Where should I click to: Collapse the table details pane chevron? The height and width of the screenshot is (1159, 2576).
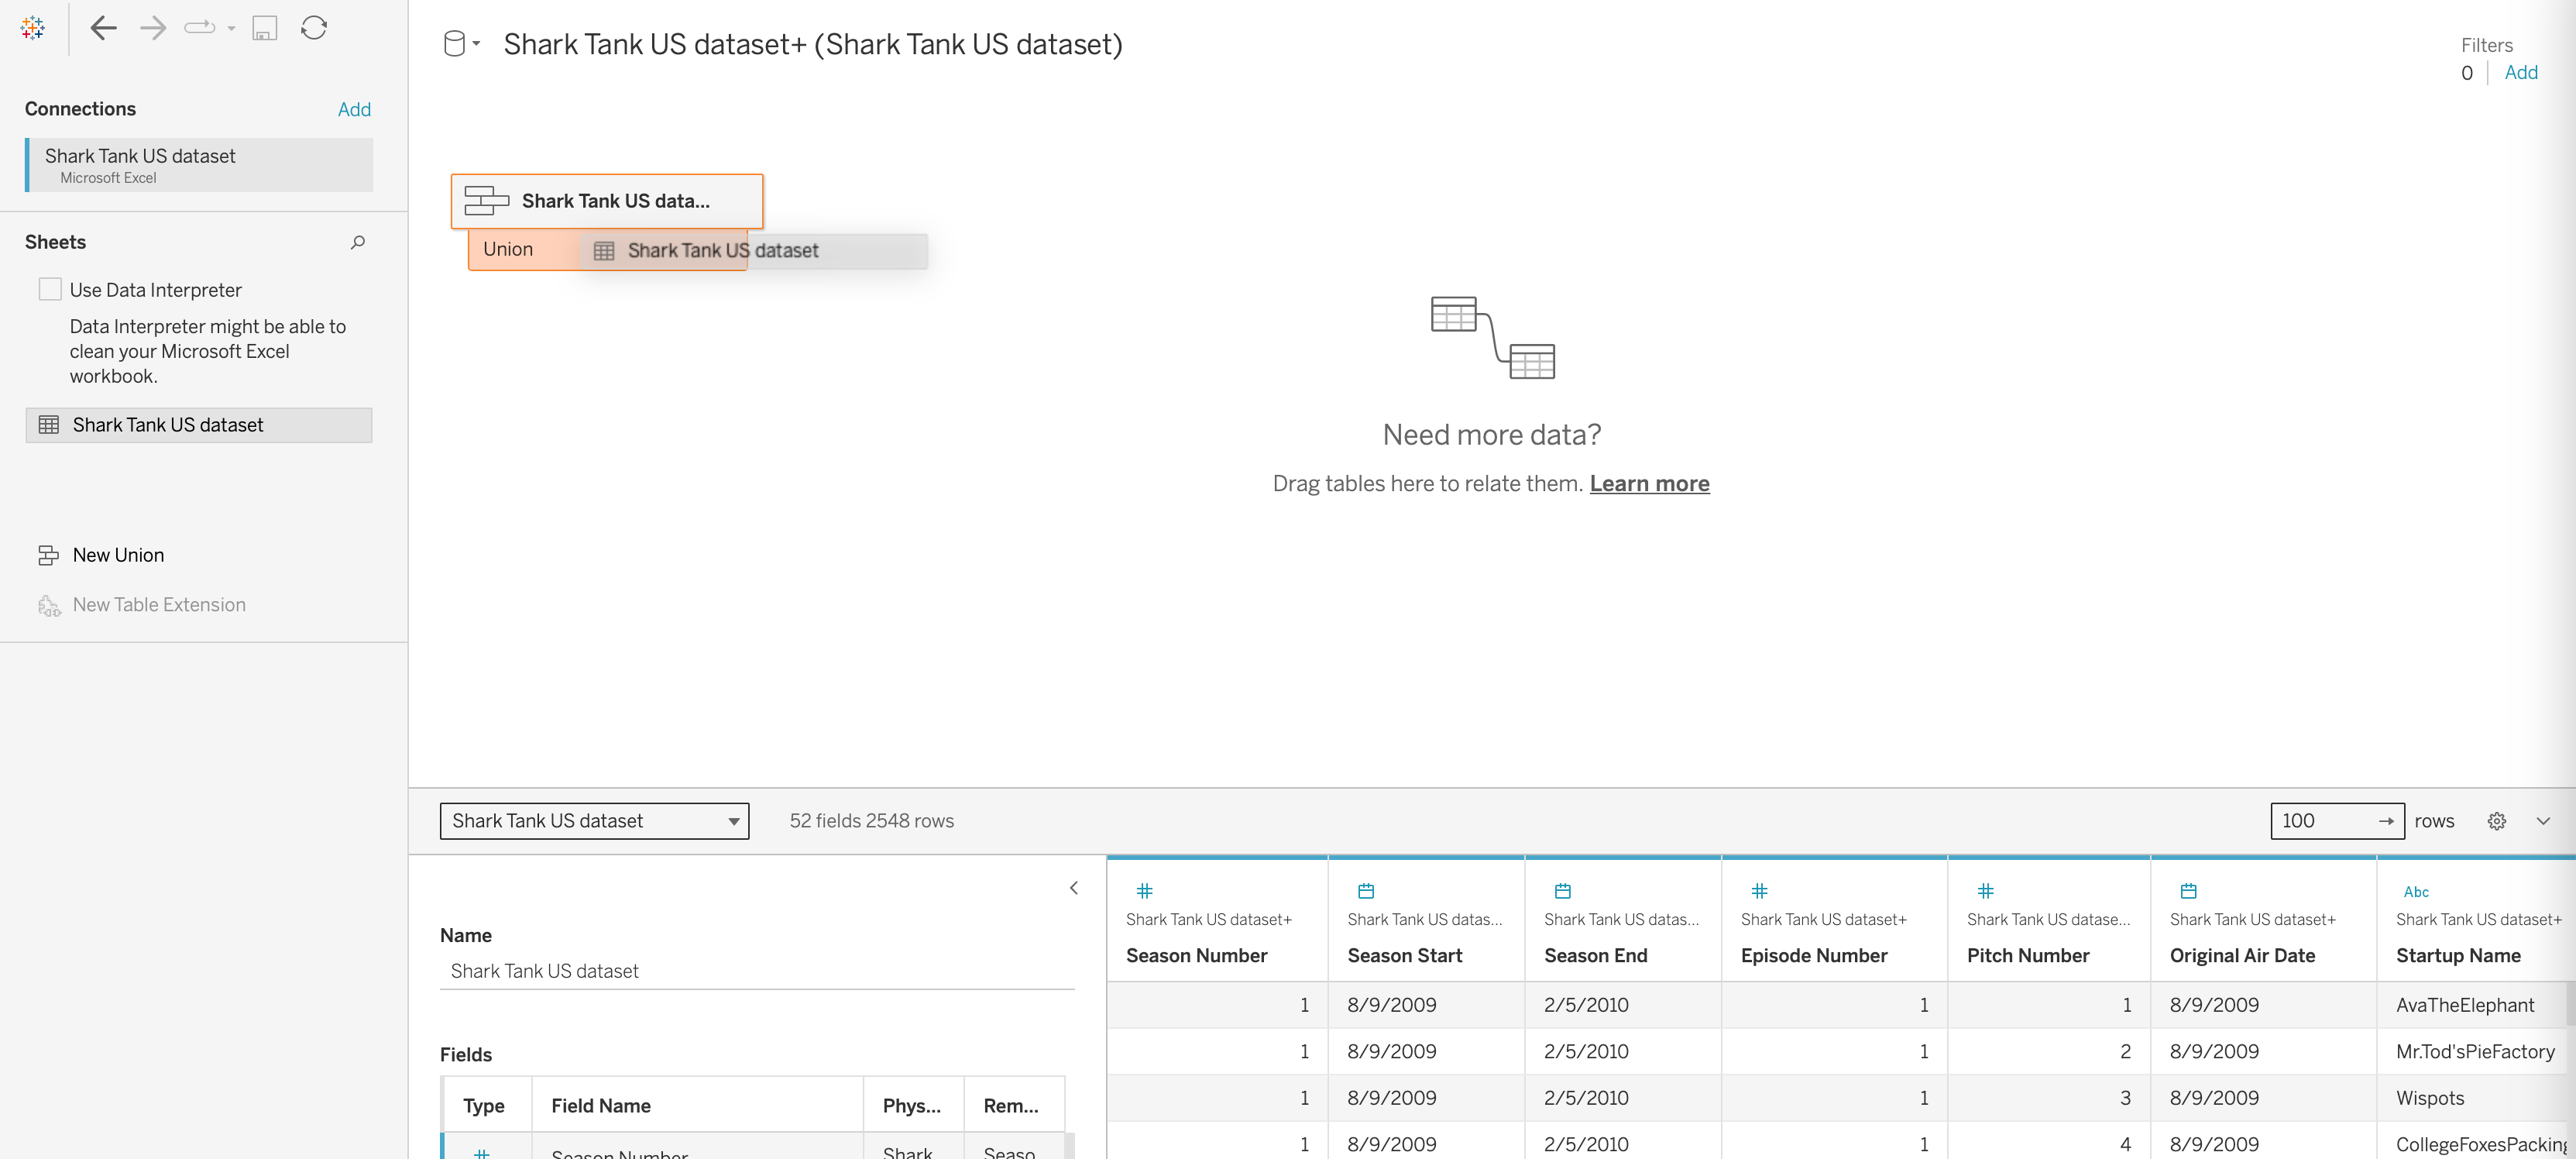1073,888
